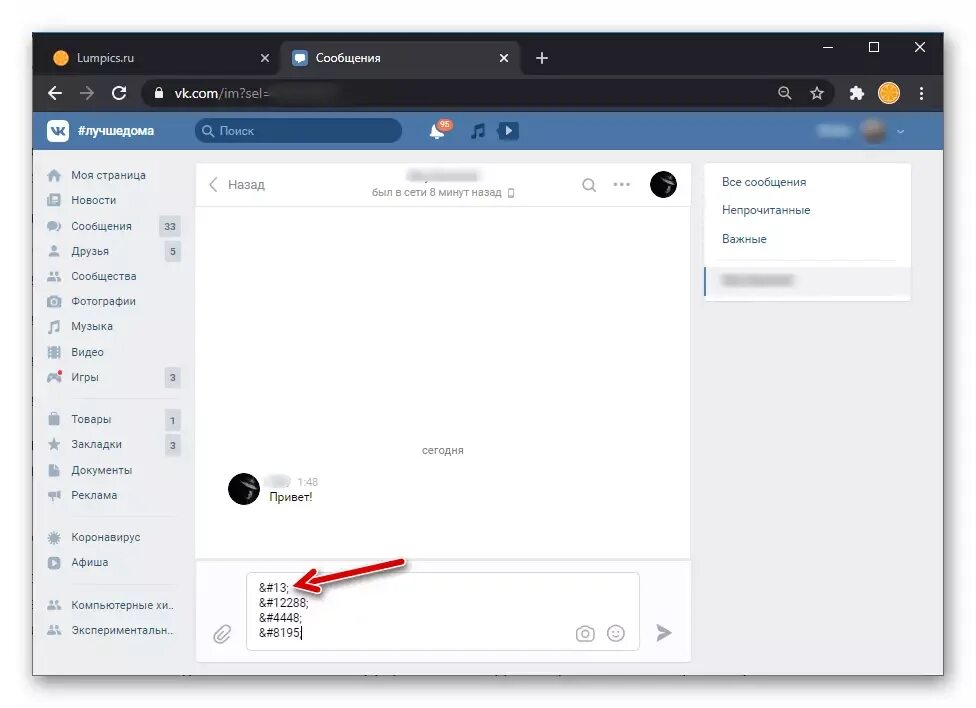This screenshot has width=976, height=708.
Task: Click the #лучшедома header label
Action: tap(116, 131)
